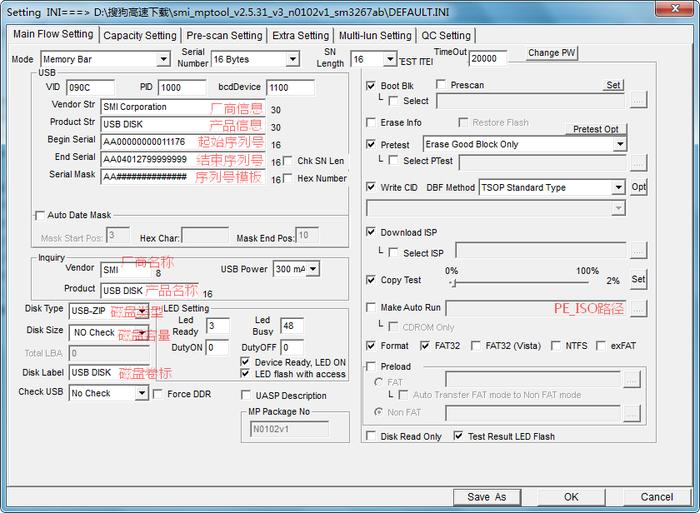700x513 pixels.
Task: Open Check USB No Check dropdown
Action: click(142, 393)
